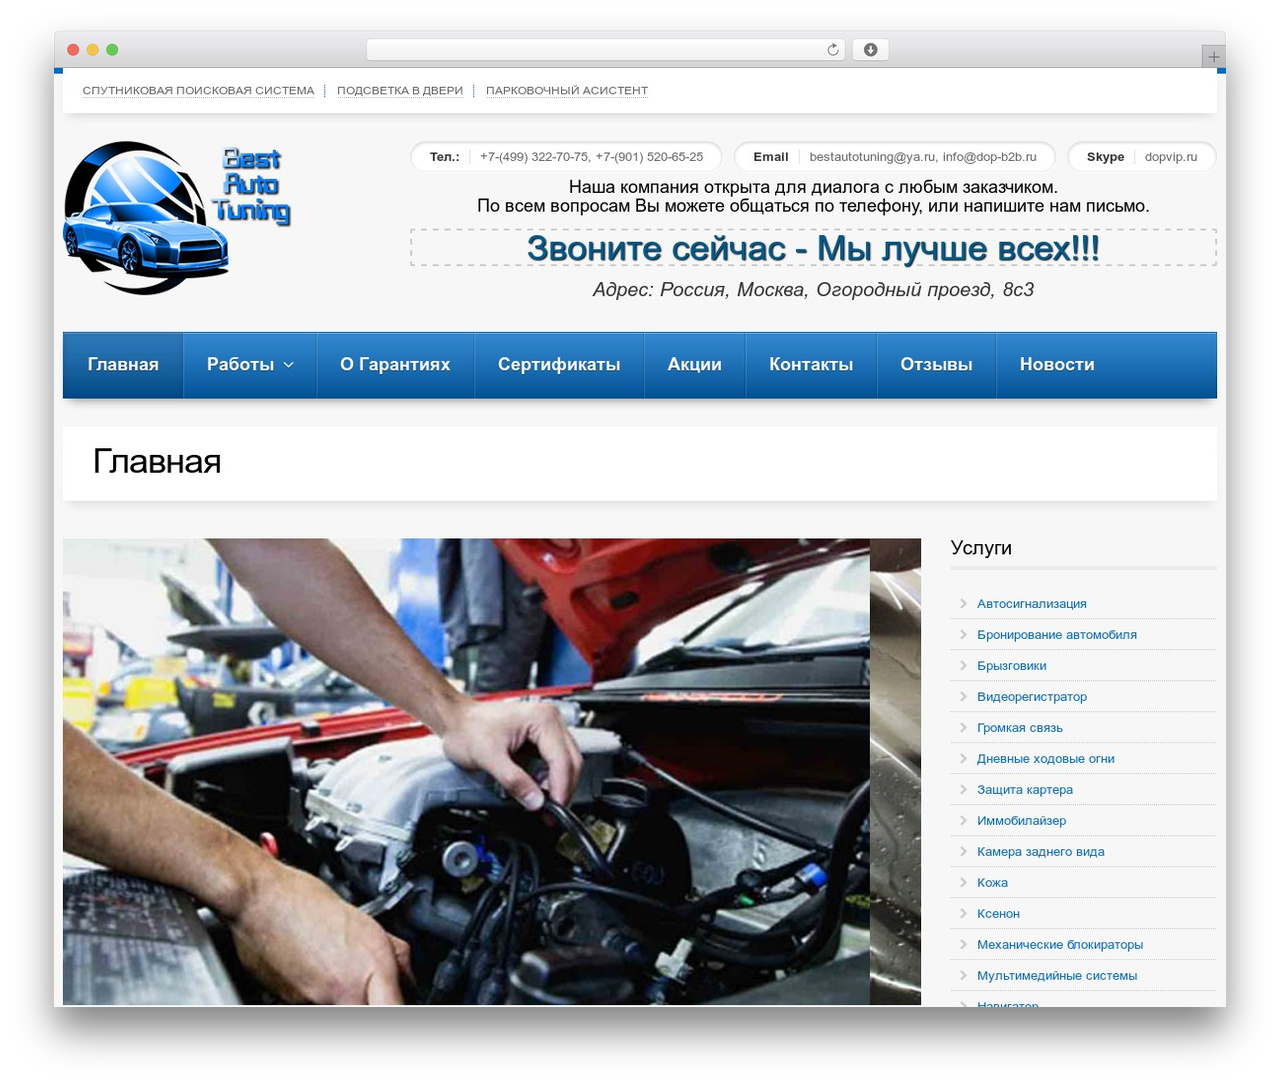Open the Сертификаты menu item
The width and height of the screenshot is (1280, 1084).
tap(559, 365)
